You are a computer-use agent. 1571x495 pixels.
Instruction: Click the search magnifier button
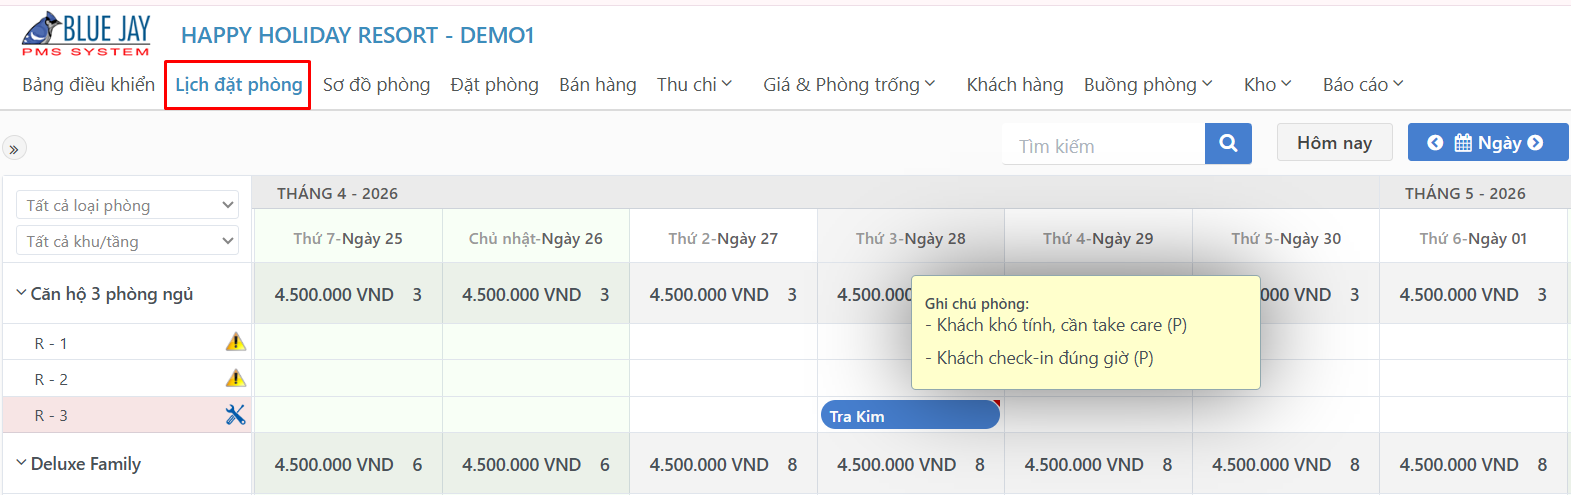click(x=1228, y=143)
